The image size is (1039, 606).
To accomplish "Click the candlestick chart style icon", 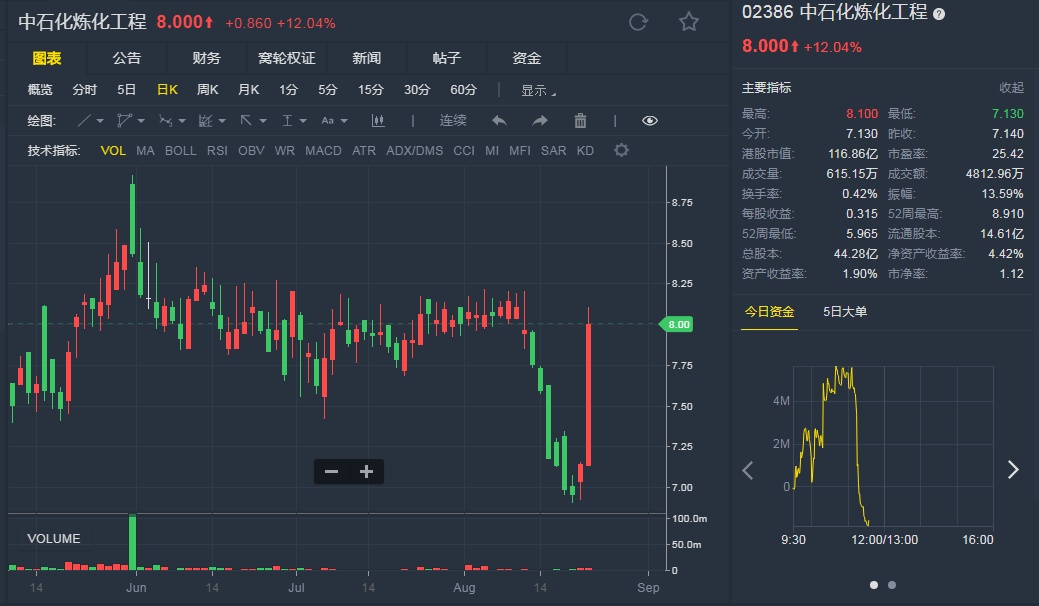I will [x=378, y=121].
